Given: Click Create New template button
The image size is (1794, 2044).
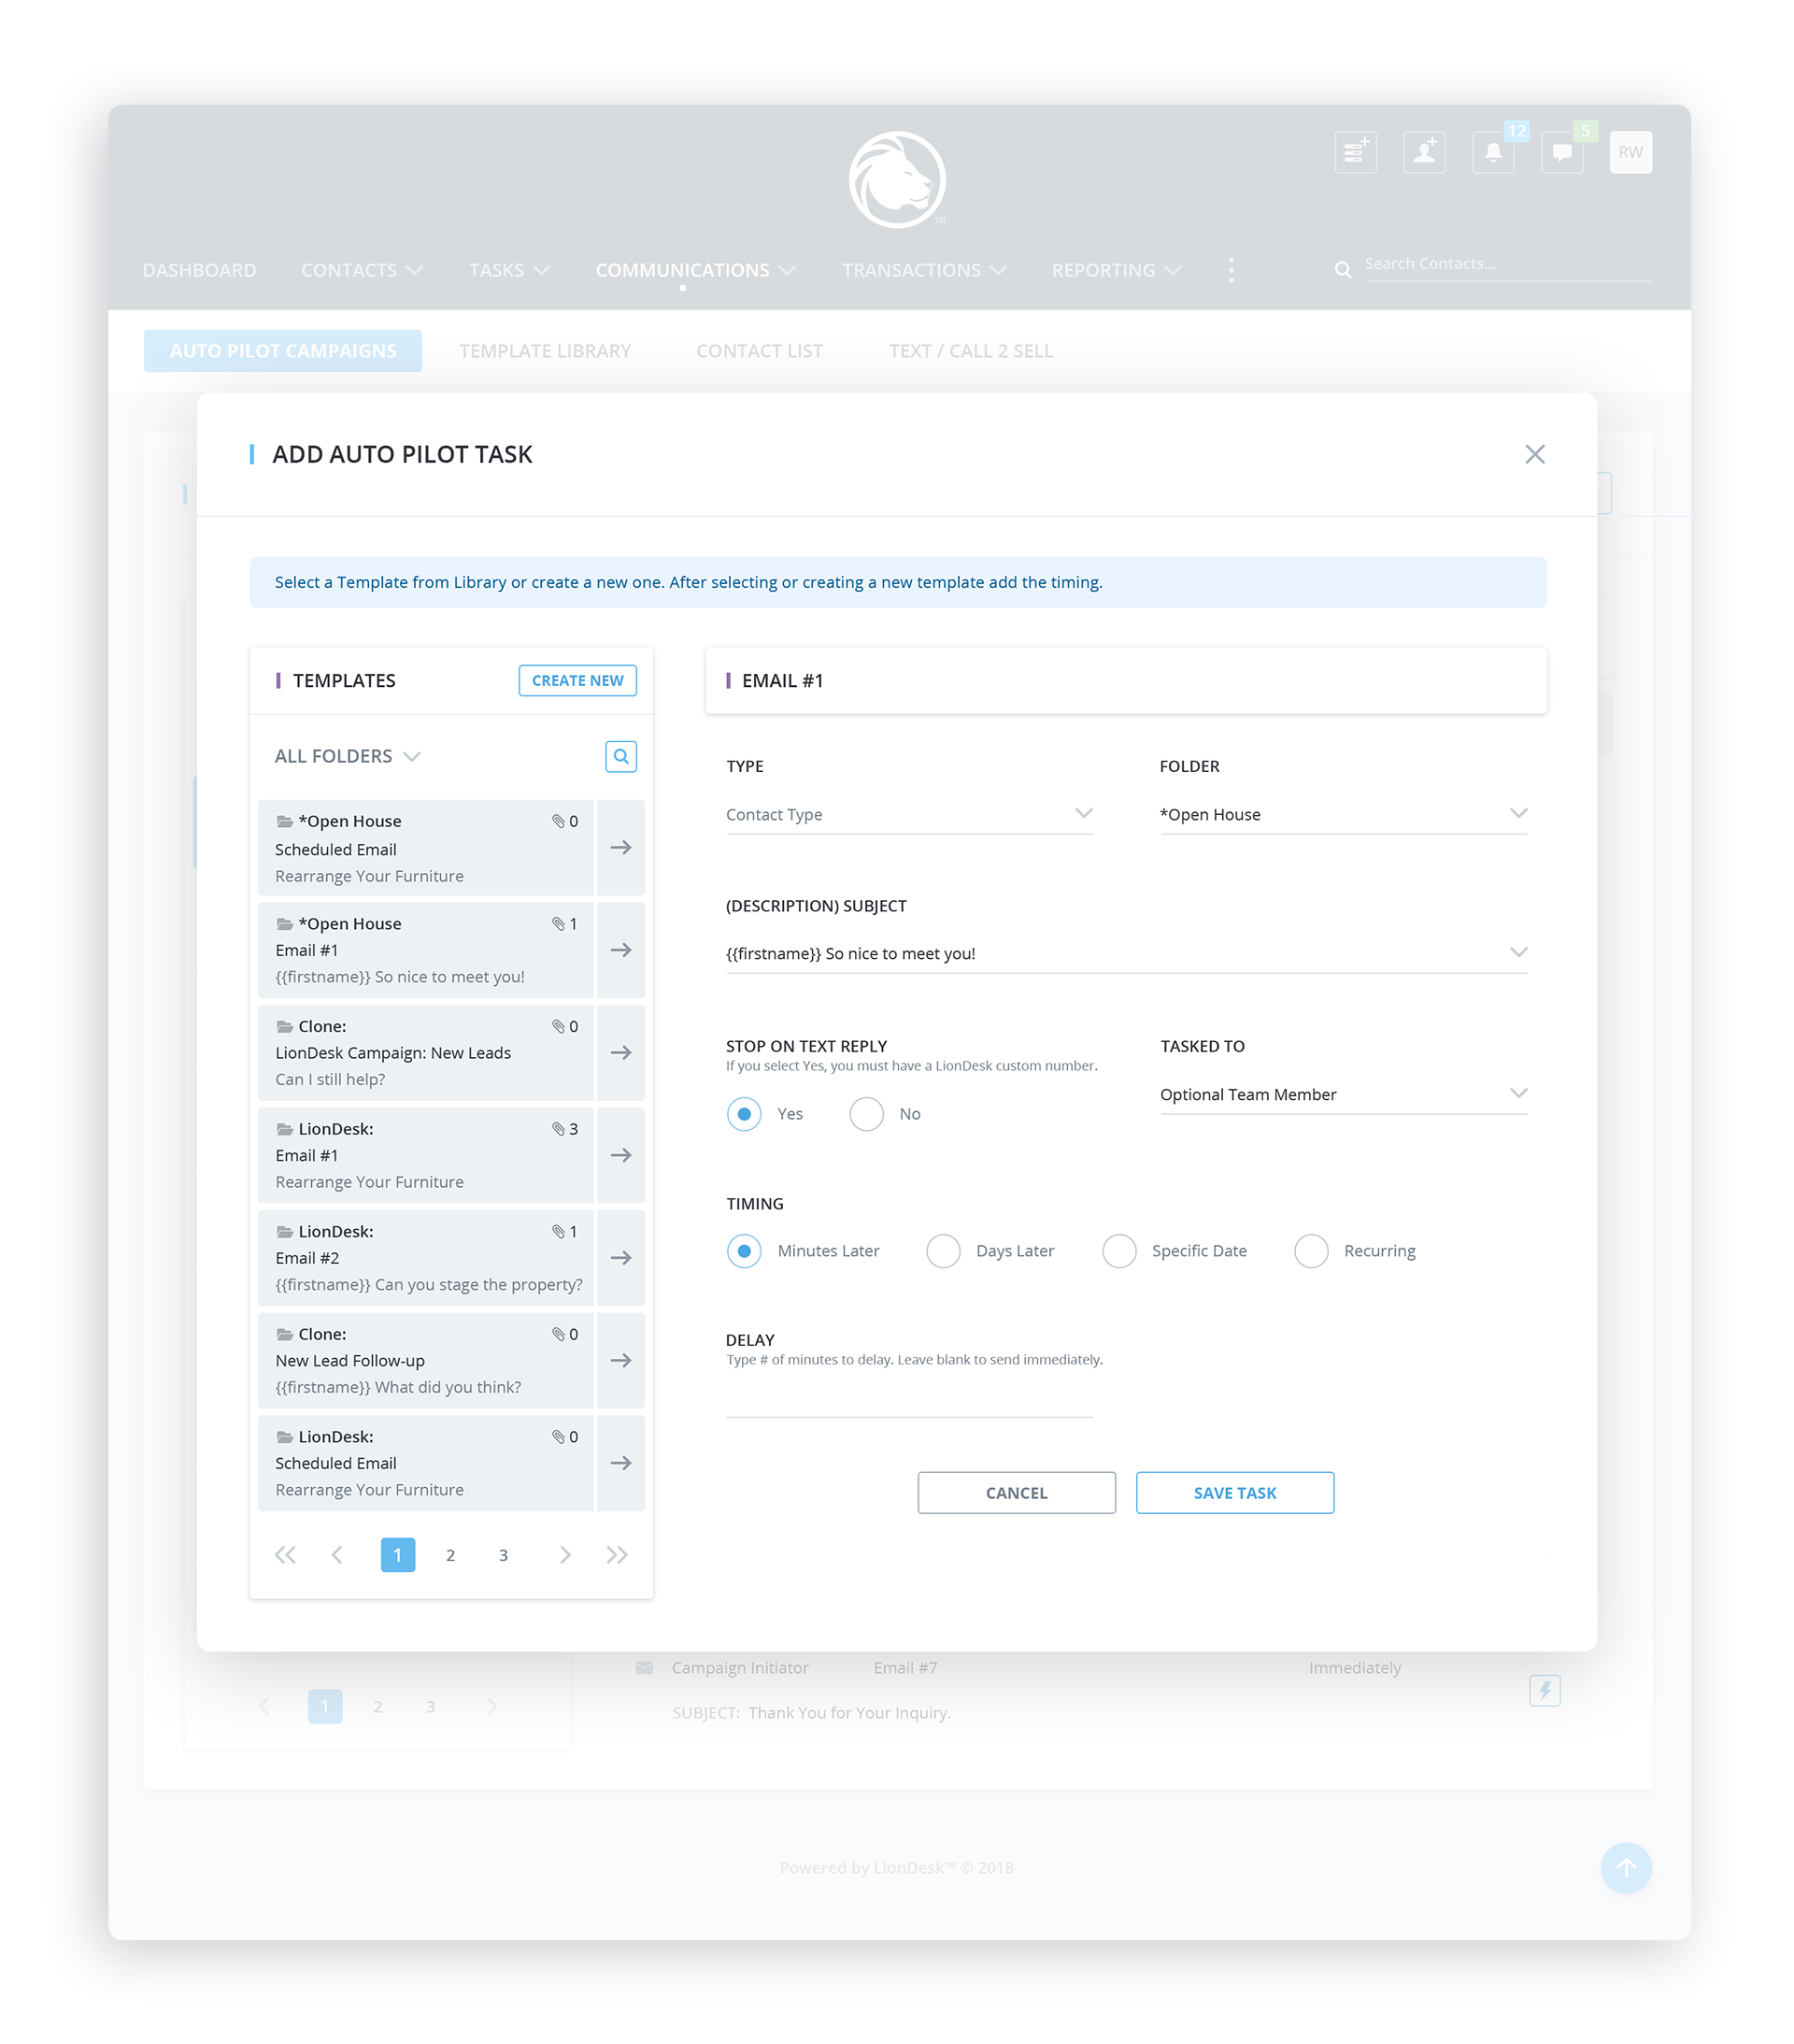Looking at the screenshot, I should pyautogui.click(x=577, y=680).
